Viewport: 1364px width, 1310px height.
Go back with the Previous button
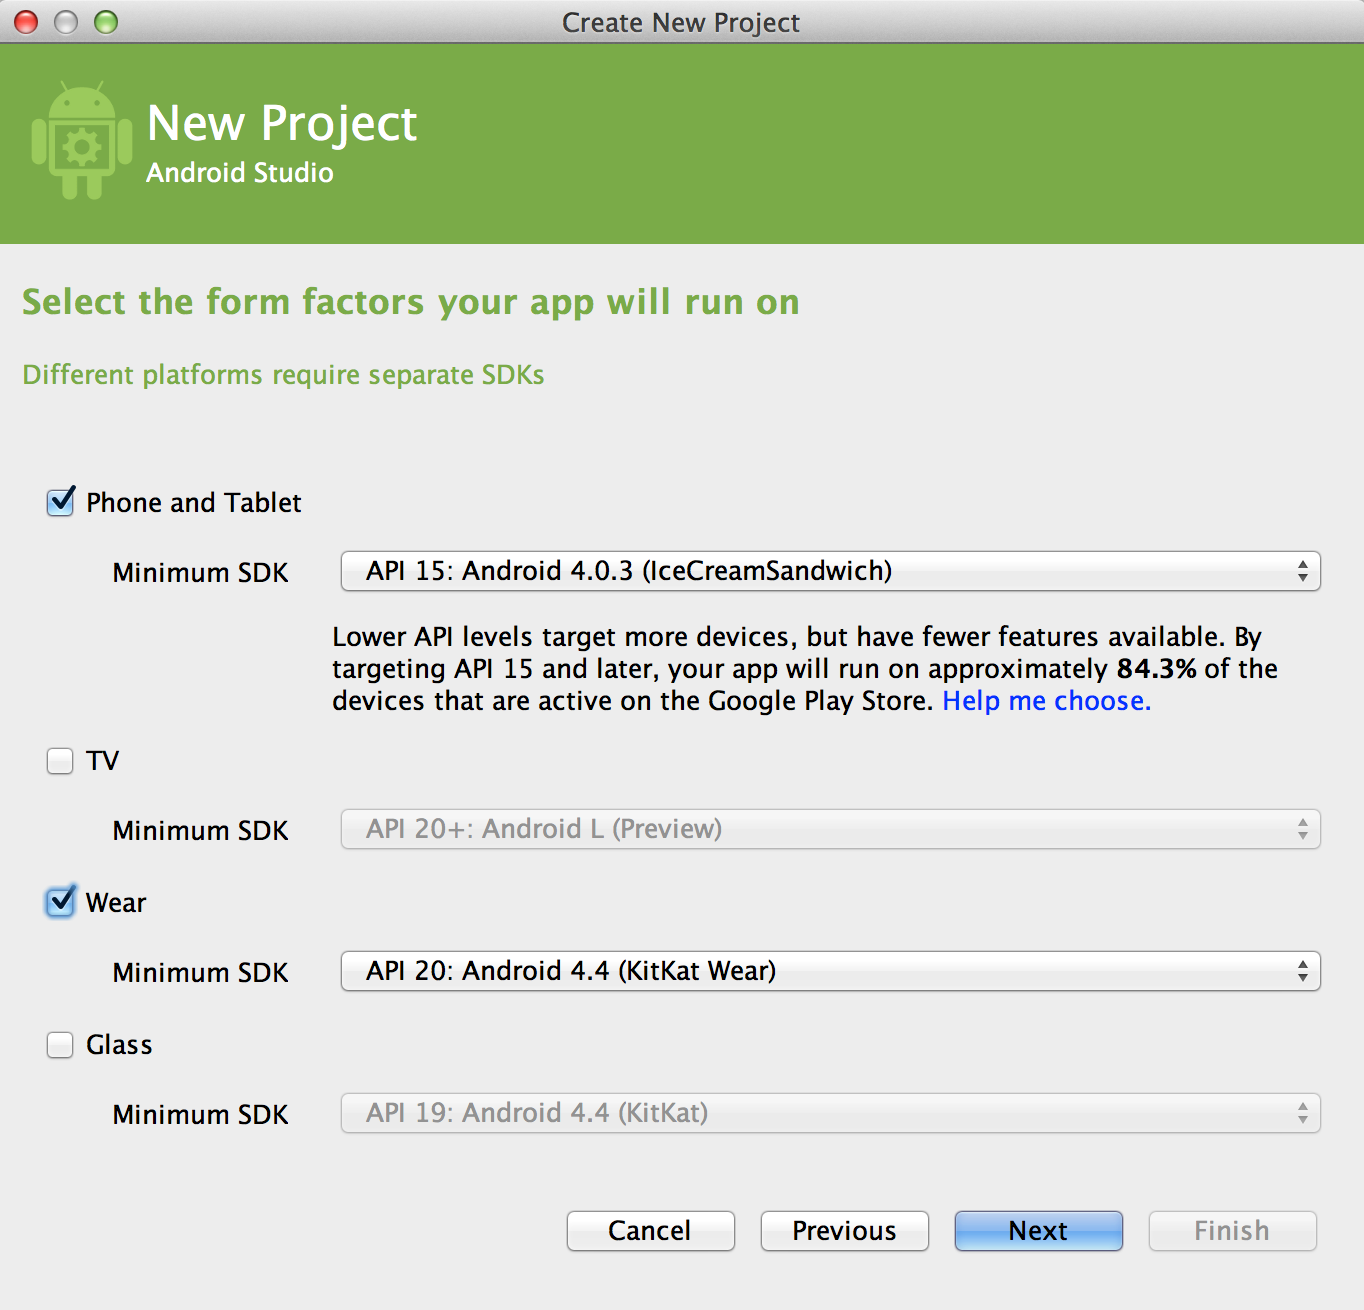tap(844, 1231)
